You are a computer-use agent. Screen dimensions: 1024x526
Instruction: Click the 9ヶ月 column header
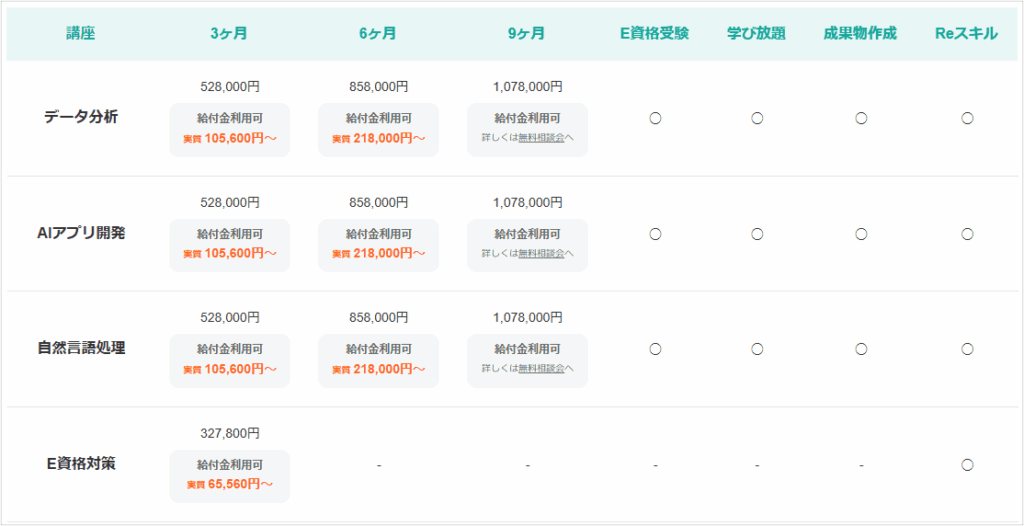click(527, 34)
